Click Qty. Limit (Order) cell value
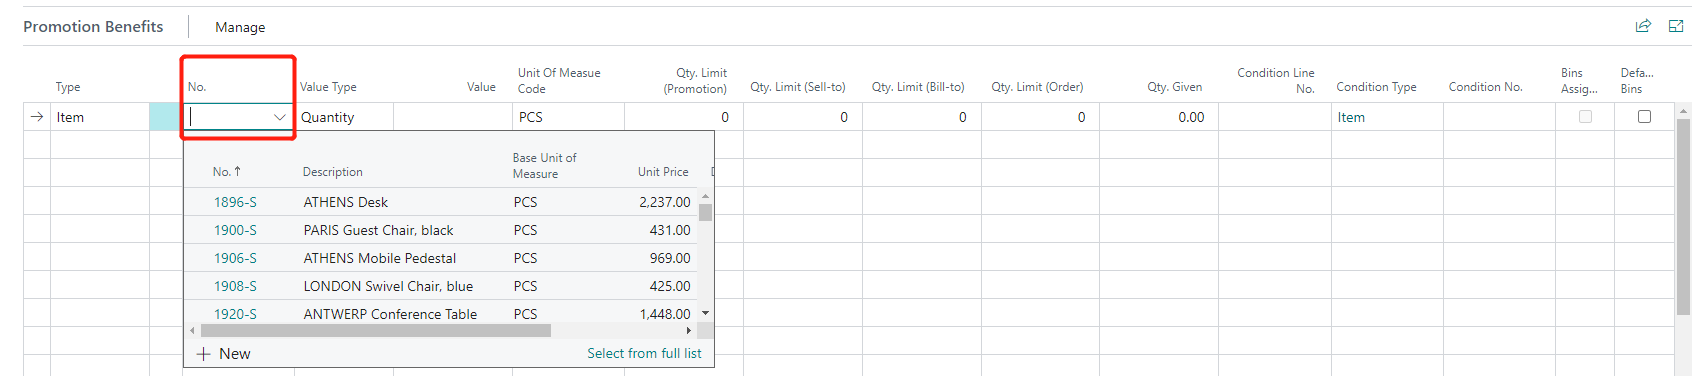Viewport: 1704px width, 376px height. point(1081,117)
